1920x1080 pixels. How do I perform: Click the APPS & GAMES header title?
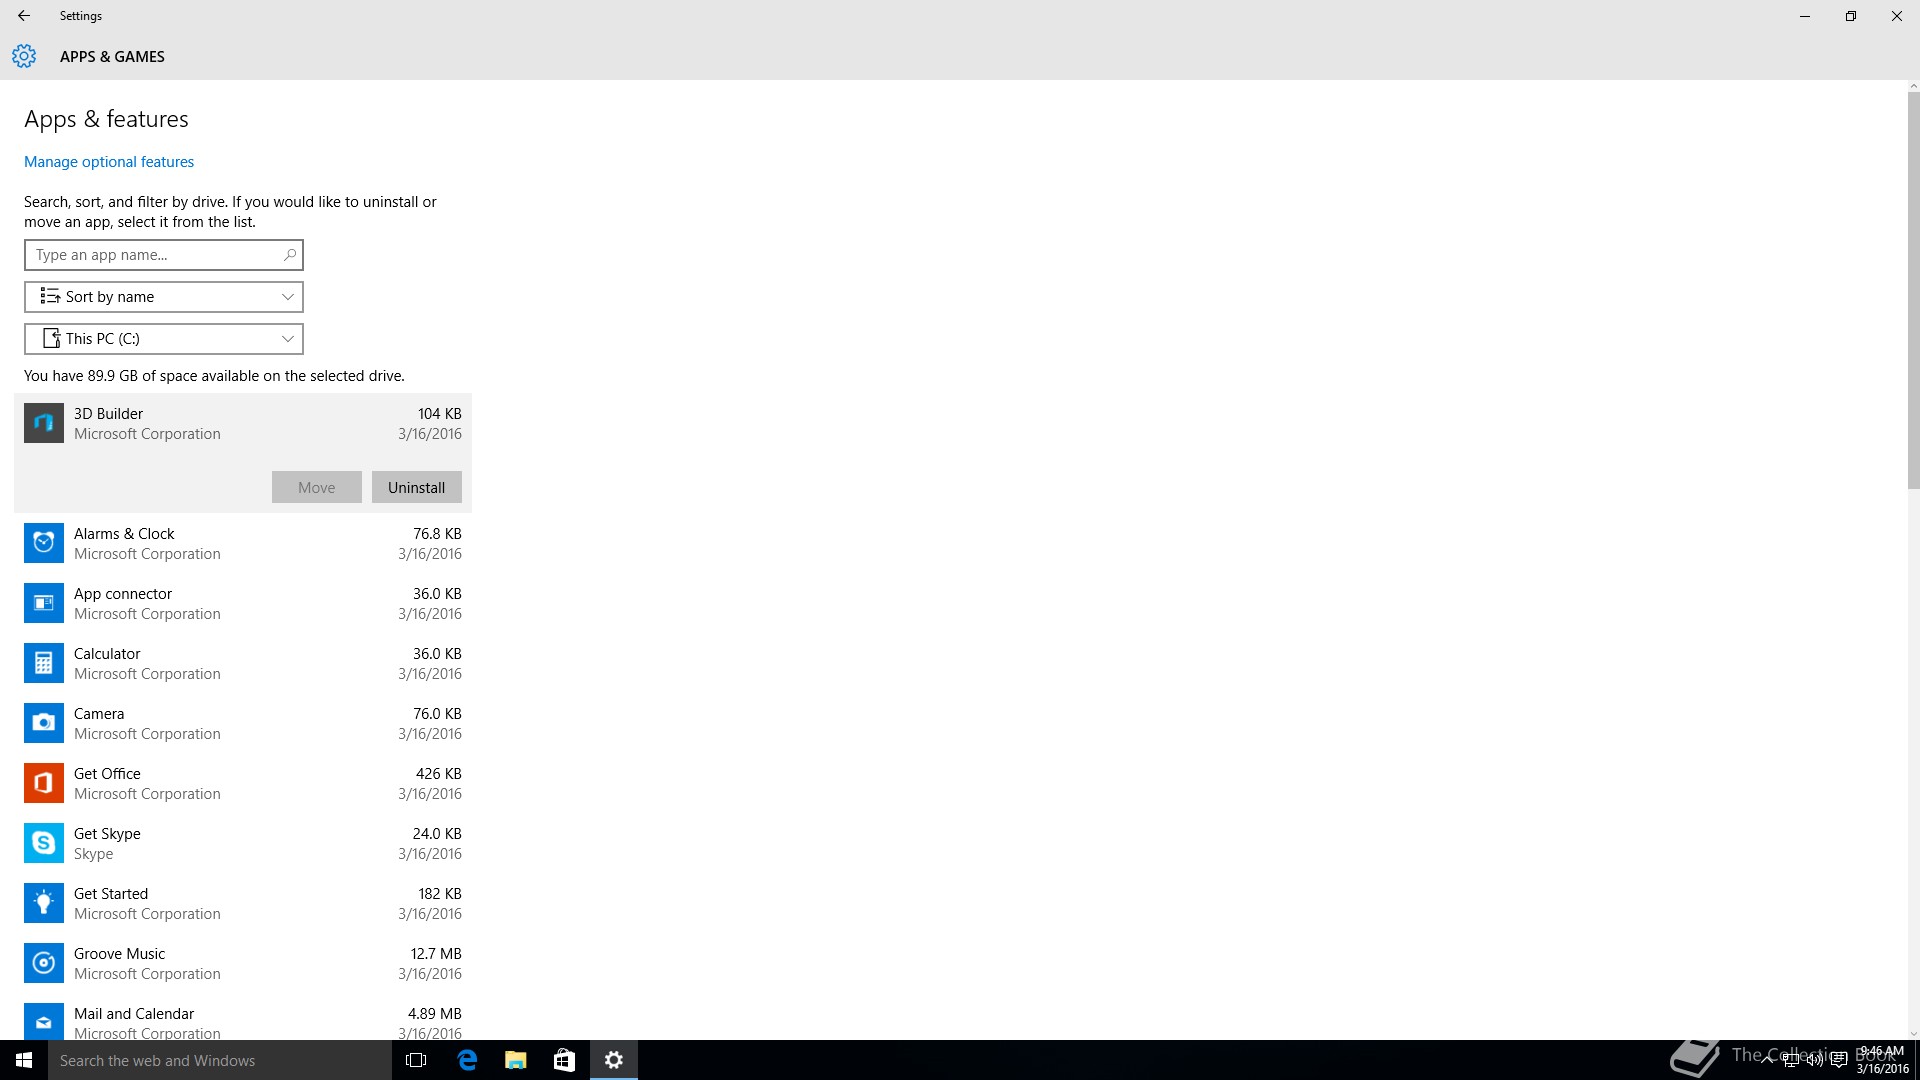(112, 57)
